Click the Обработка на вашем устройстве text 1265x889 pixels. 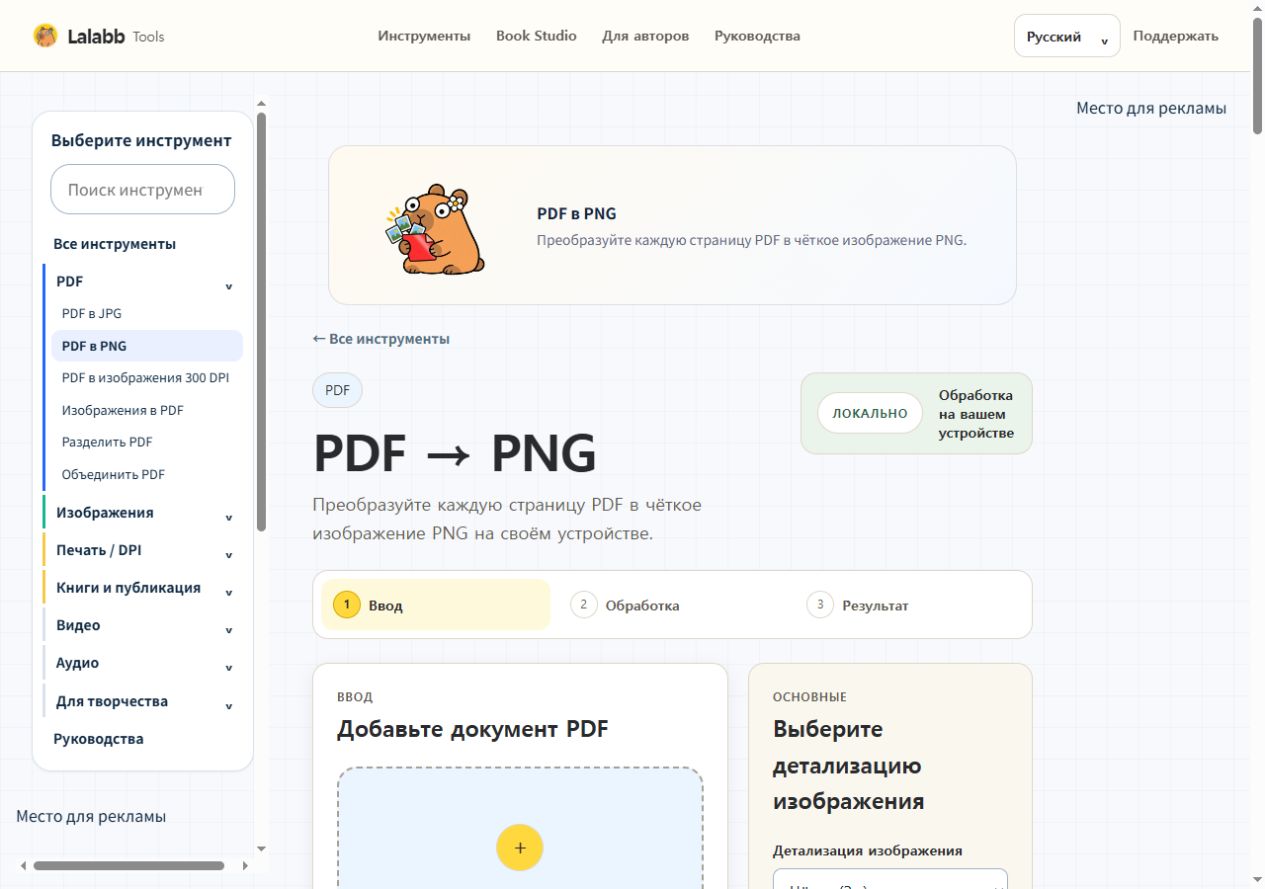click(976, 414)
